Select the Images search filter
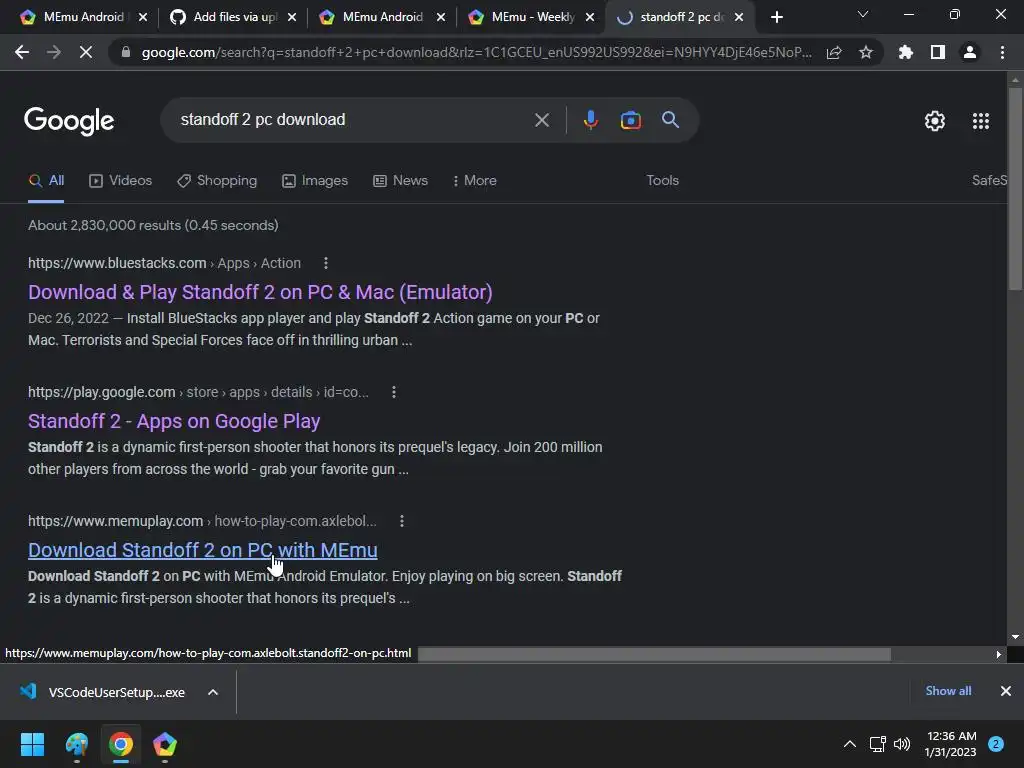 [315, 181]
